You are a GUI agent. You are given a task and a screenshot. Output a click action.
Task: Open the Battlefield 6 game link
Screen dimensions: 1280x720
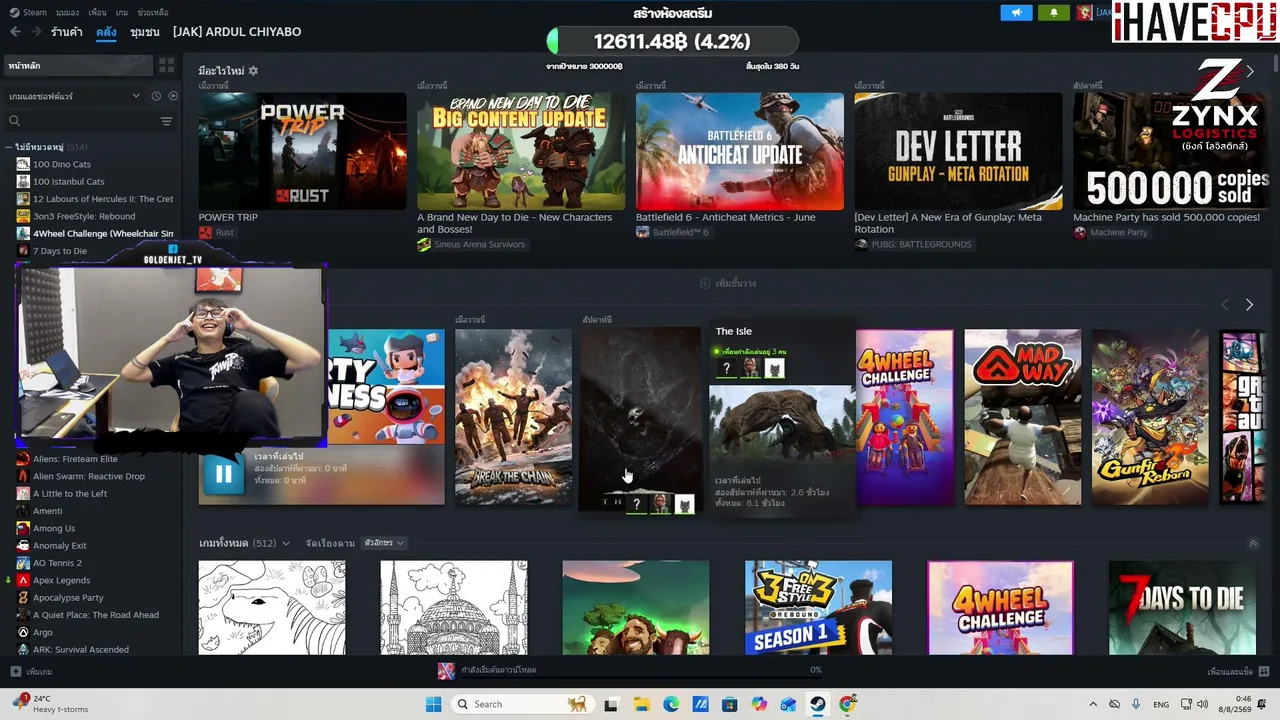[x=673, y=233]
